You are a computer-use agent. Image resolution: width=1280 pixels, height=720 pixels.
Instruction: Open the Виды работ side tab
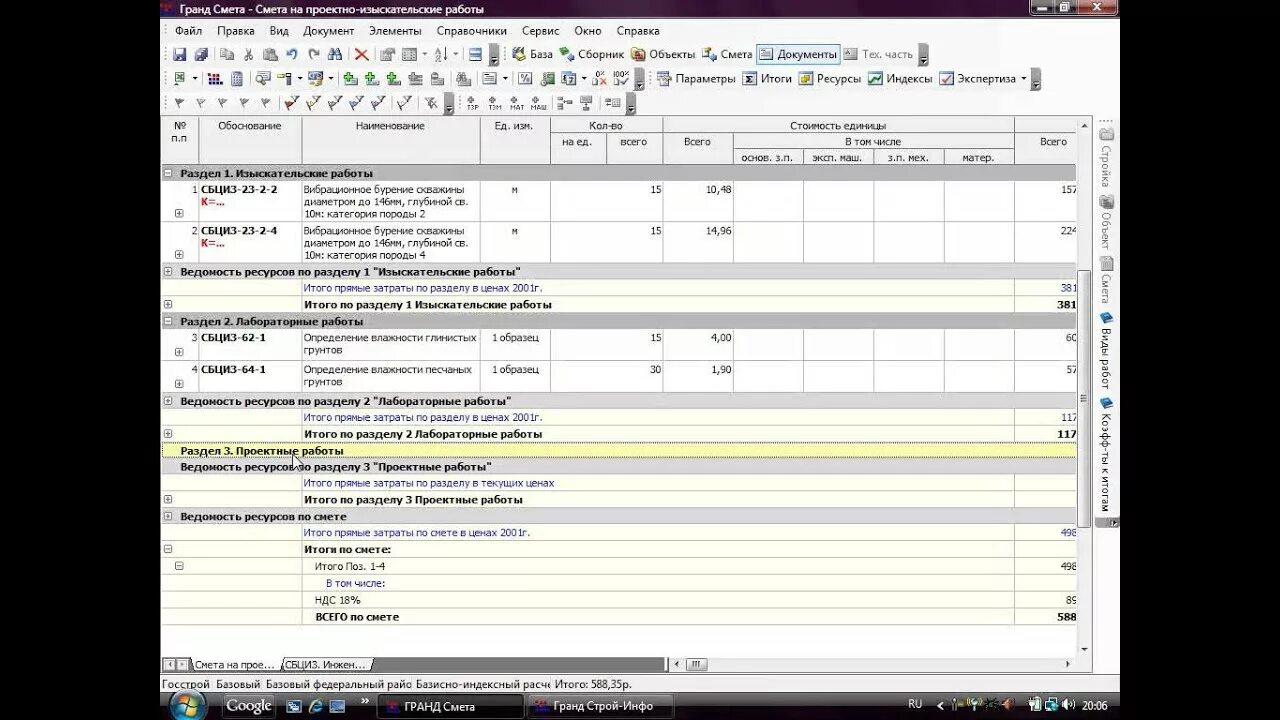pos(1106,350)
